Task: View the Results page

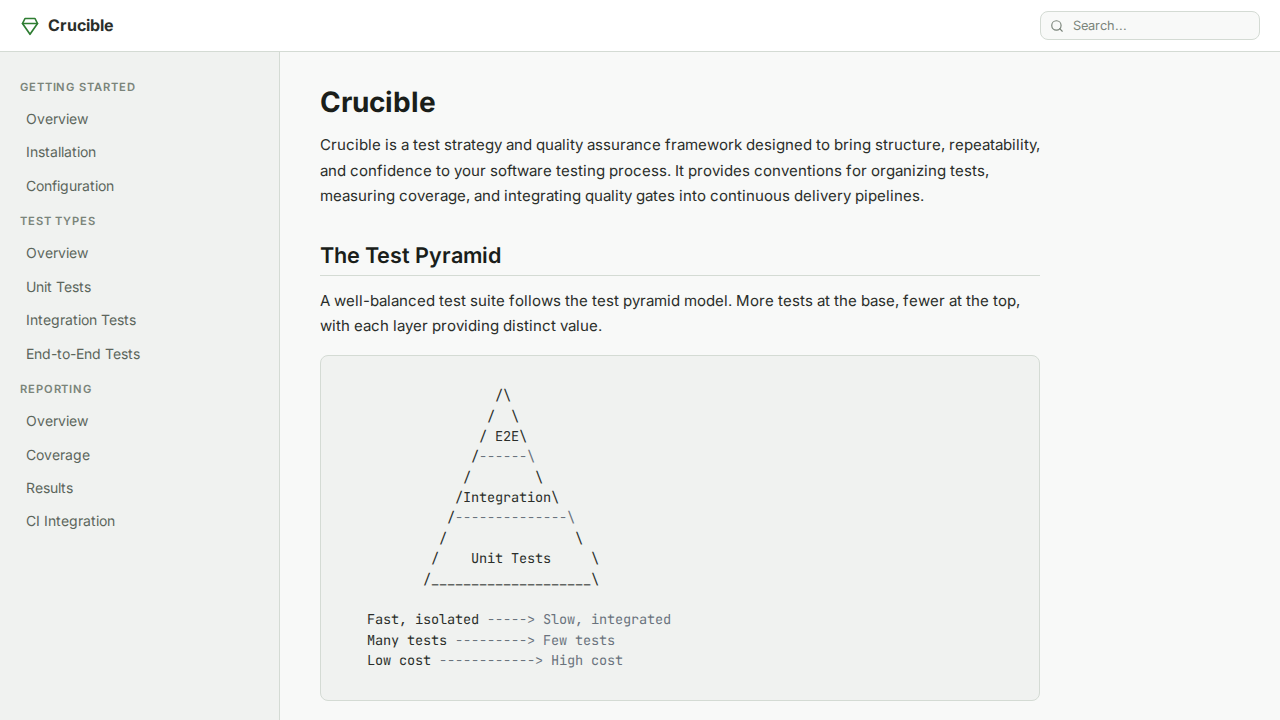Action: pos(49,488)
